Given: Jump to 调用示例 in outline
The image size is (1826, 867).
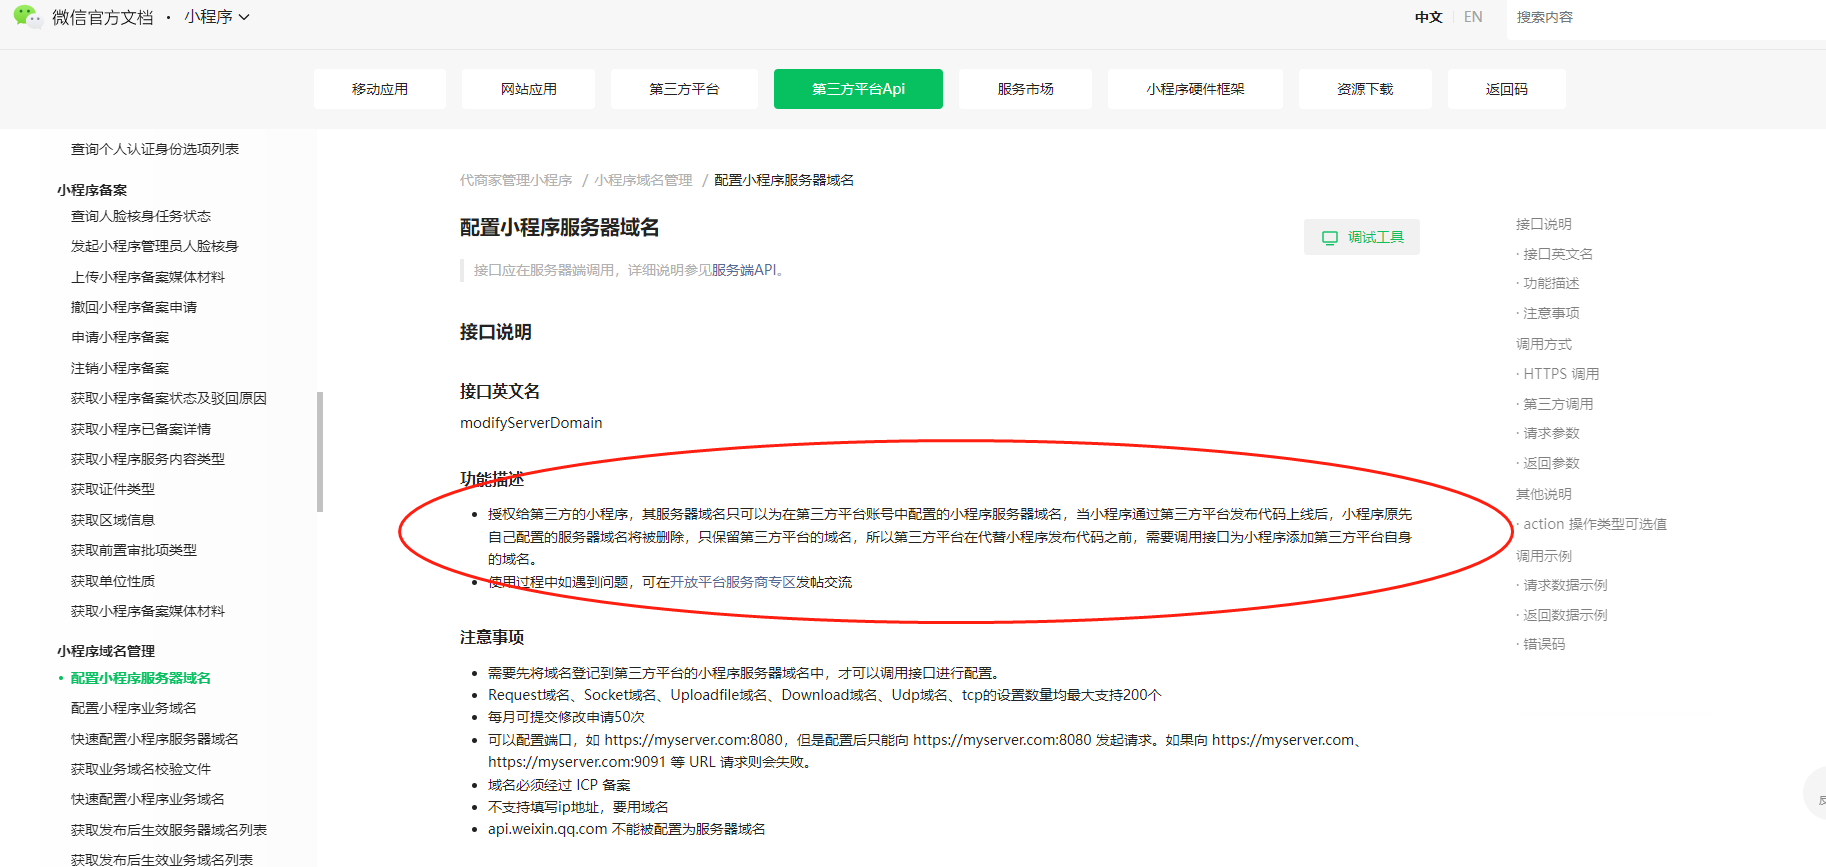Looking at the screenshot, I should pyautogui.click(x=1544, y=556).
